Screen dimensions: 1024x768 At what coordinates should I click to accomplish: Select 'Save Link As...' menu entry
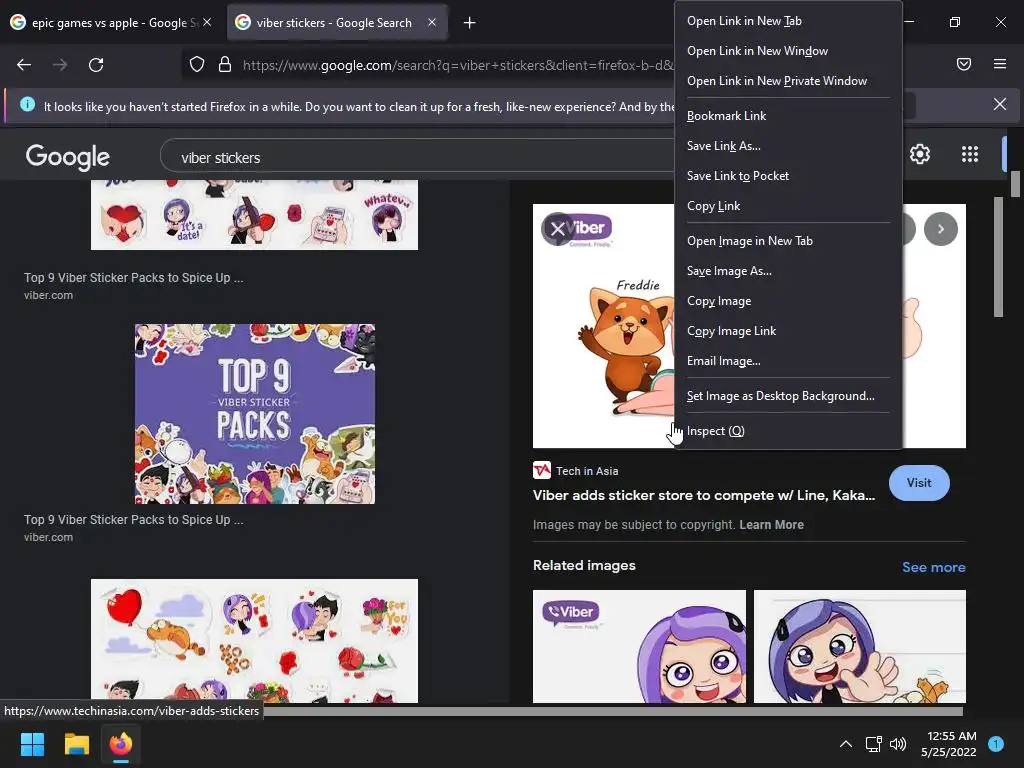pos(788,146)
